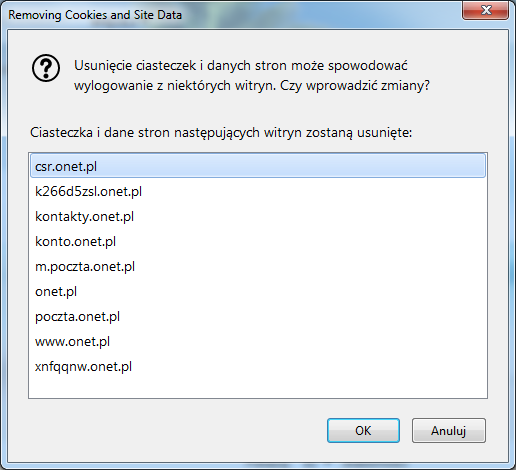Choose xnfqqnw.onet.pl at the list bottom
The height and width of the screenshot is (470, 516).
tap(258, 366)
